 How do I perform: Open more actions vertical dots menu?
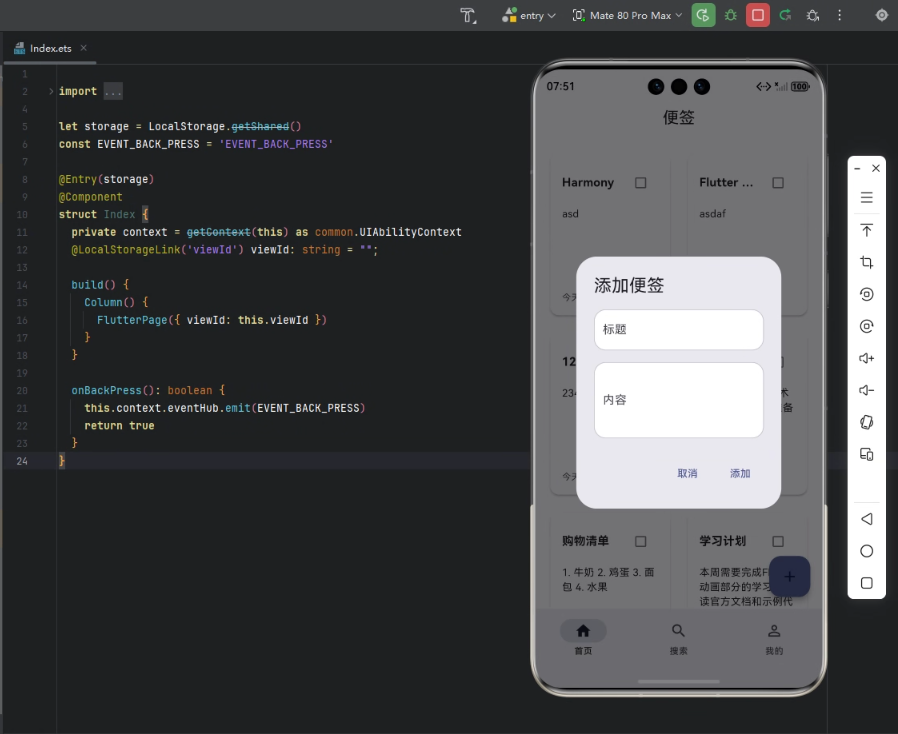tap(840, 15)
